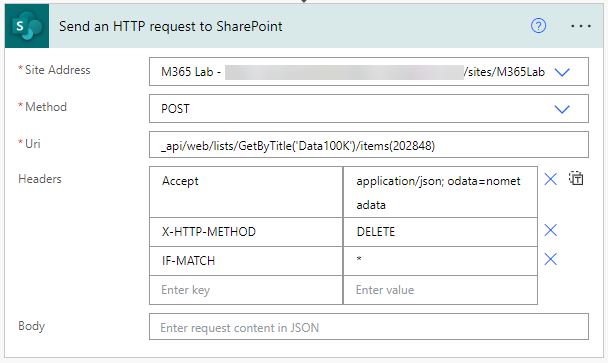The width and height of the screenshot is (608, 363).
Task: Click the 'Method' label
Action: pyautogui.click(x=46, y=107)
